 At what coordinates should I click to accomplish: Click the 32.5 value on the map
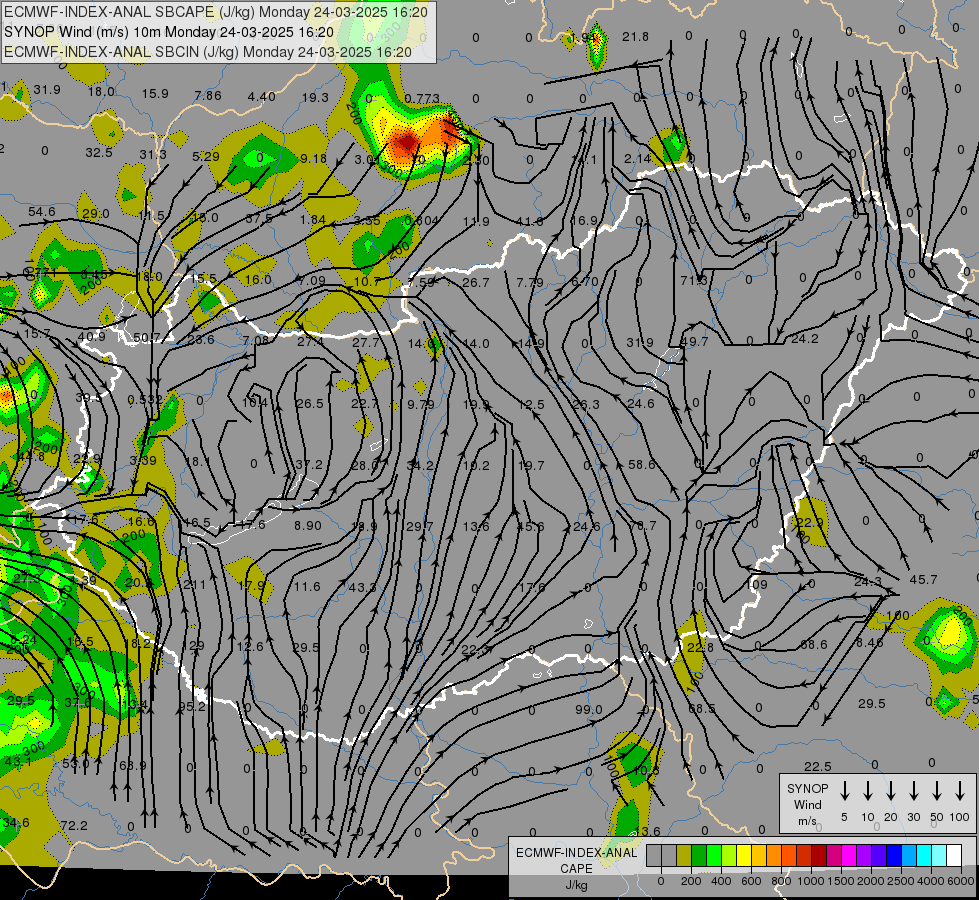tap(99, 152)
